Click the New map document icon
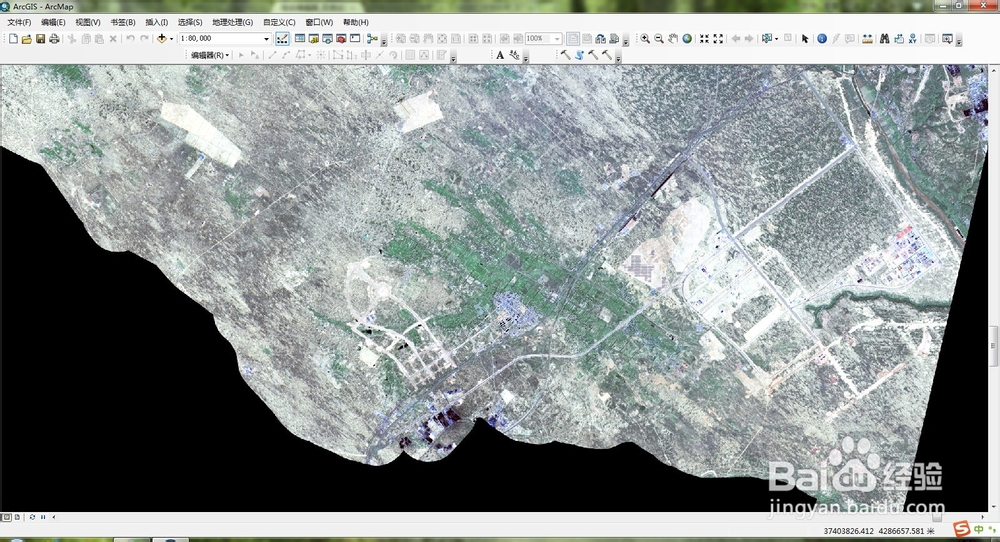 click(x=13, y=39)
